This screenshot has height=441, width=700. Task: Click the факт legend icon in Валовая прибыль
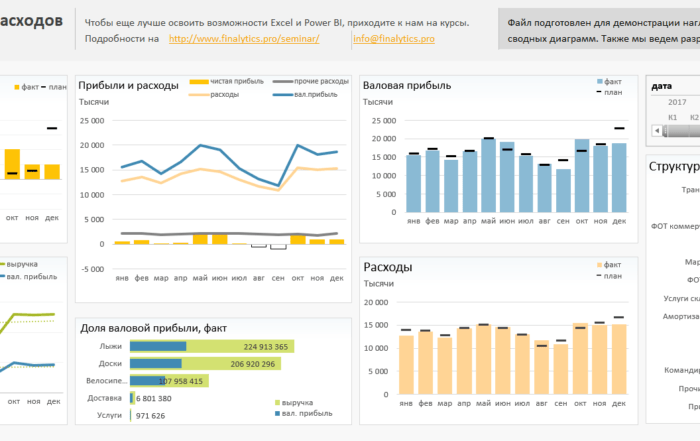coord(600,82)
